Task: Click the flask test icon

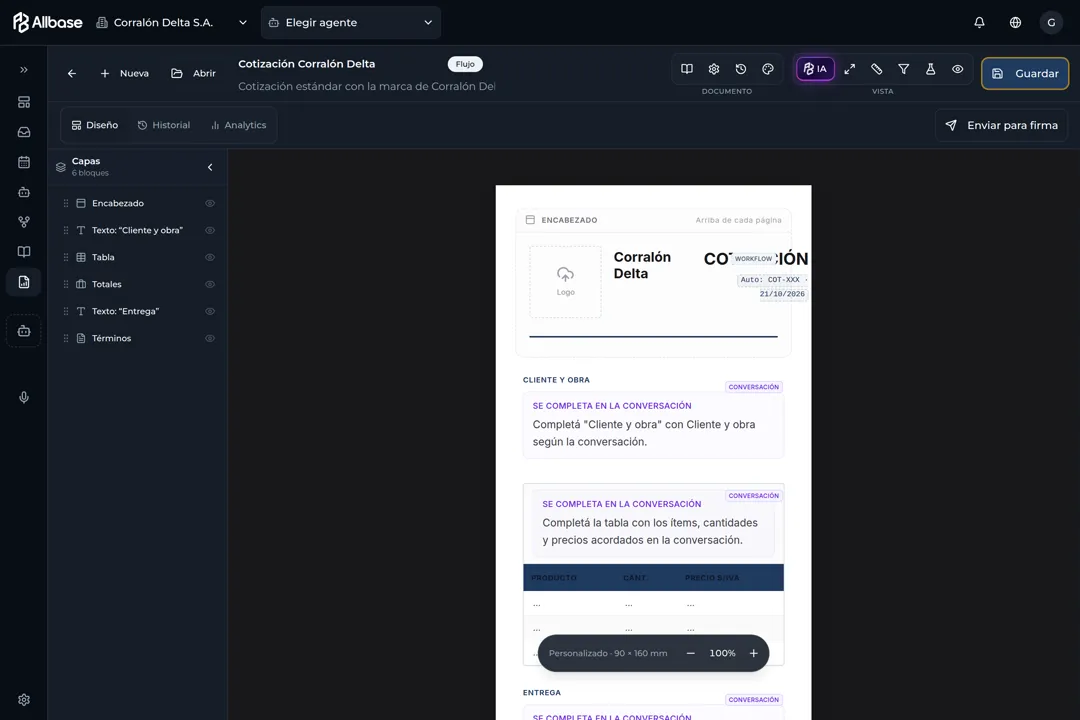Action: point(930,69)
